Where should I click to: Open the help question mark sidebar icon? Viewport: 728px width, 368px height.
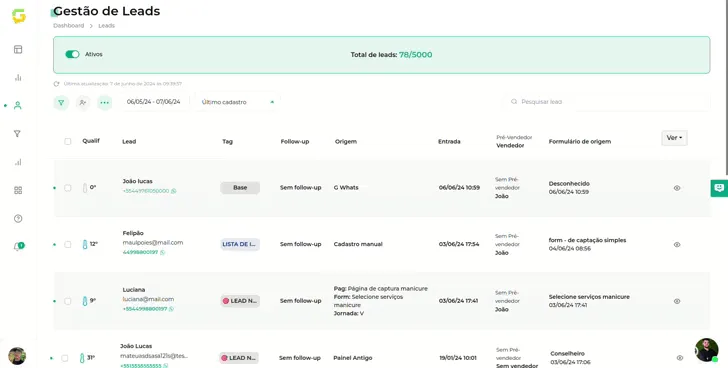(x=18, y=219)
